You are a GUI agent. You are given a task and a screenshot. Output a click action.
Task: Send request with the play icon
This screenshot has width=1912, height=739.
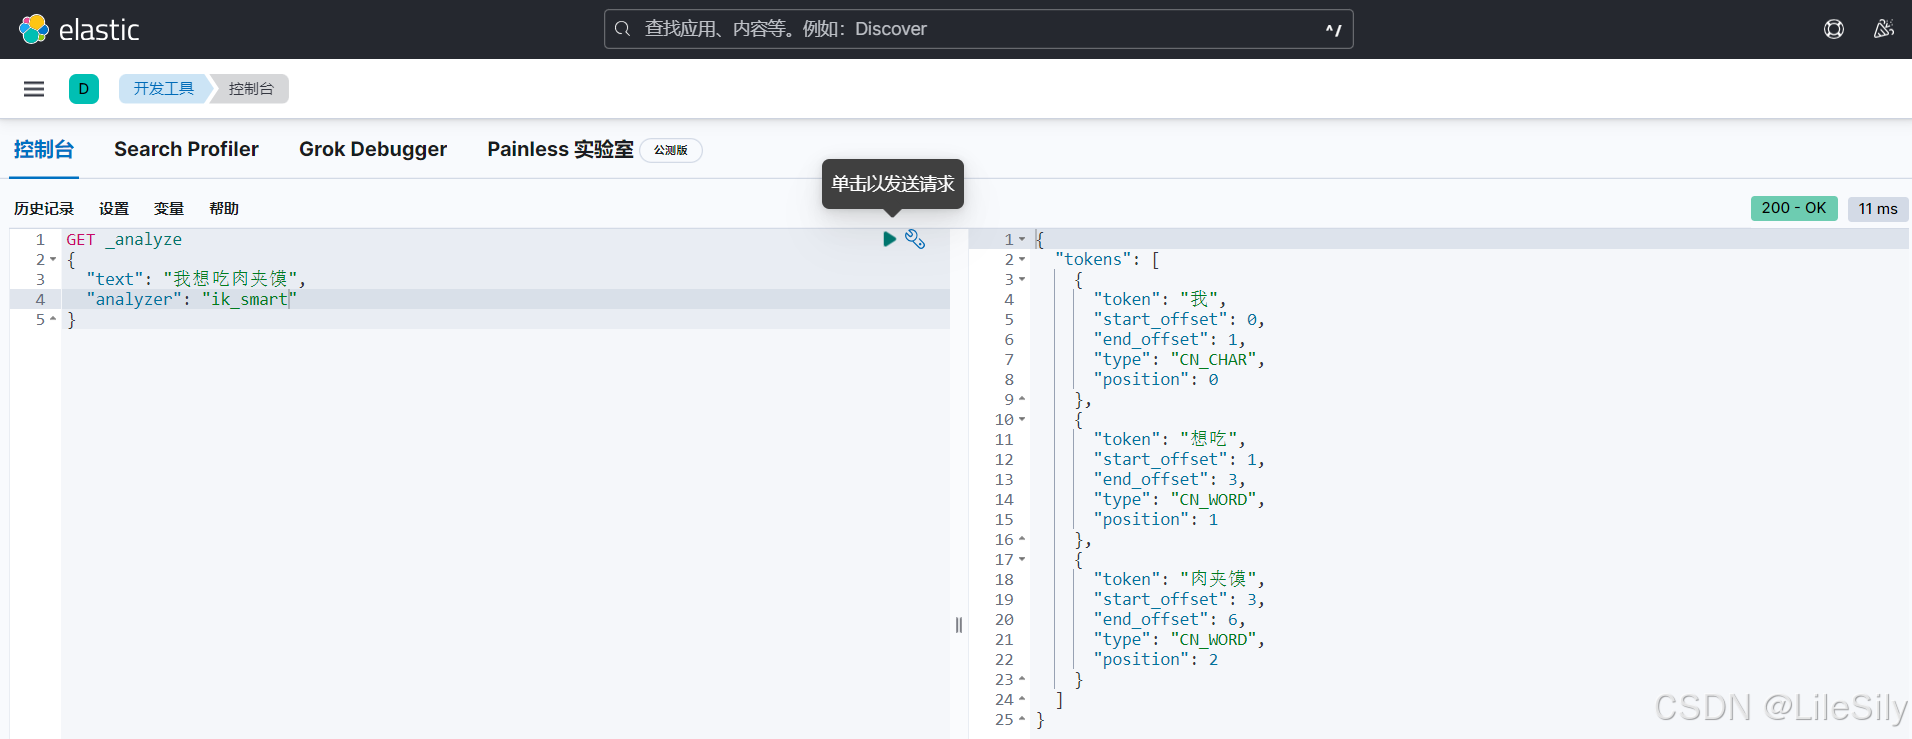[889, 239]
